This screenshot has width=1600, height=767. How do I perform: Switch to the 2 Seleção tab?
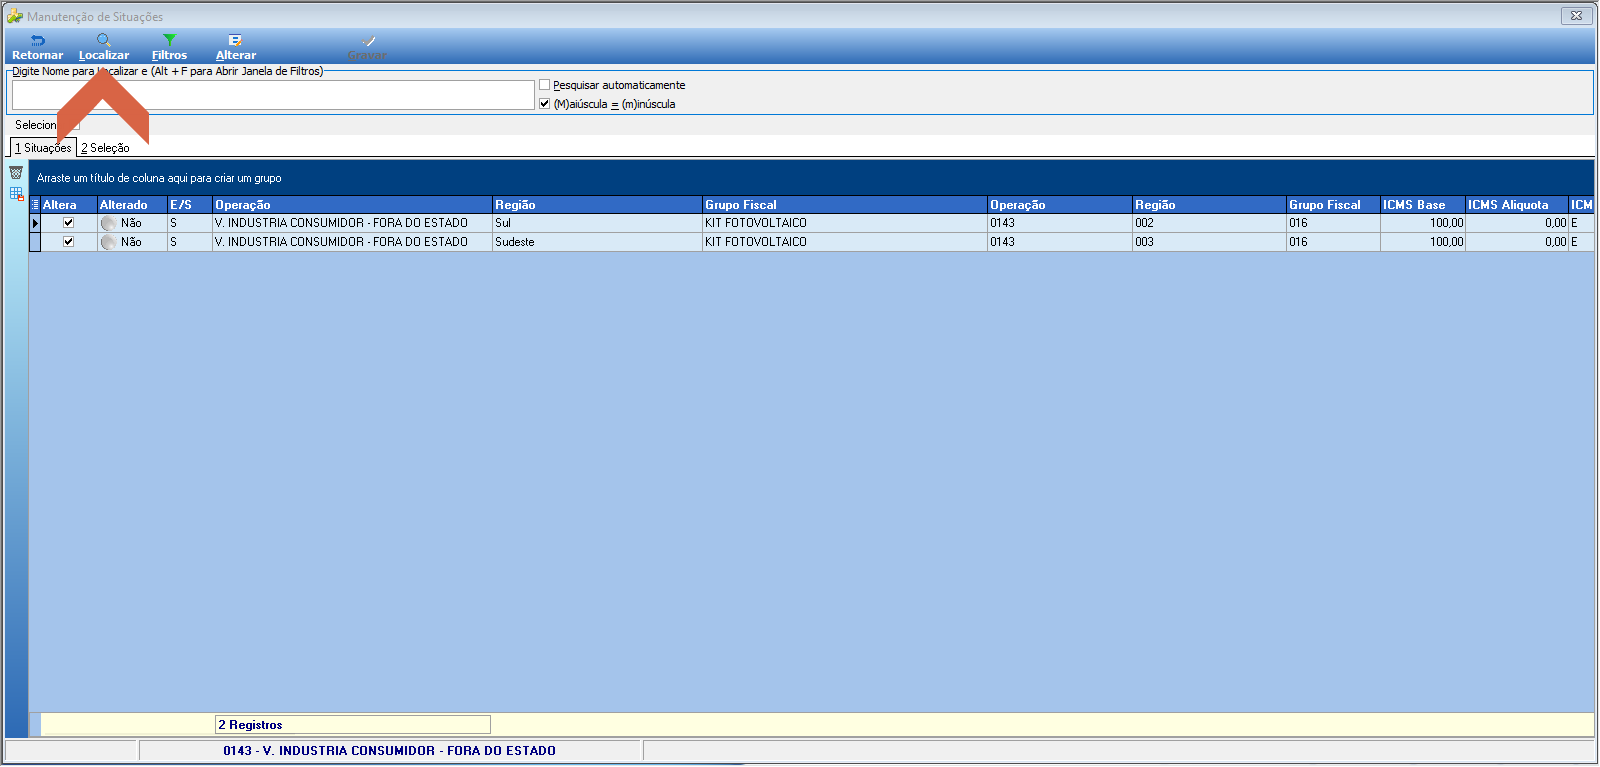coord(105,148)
